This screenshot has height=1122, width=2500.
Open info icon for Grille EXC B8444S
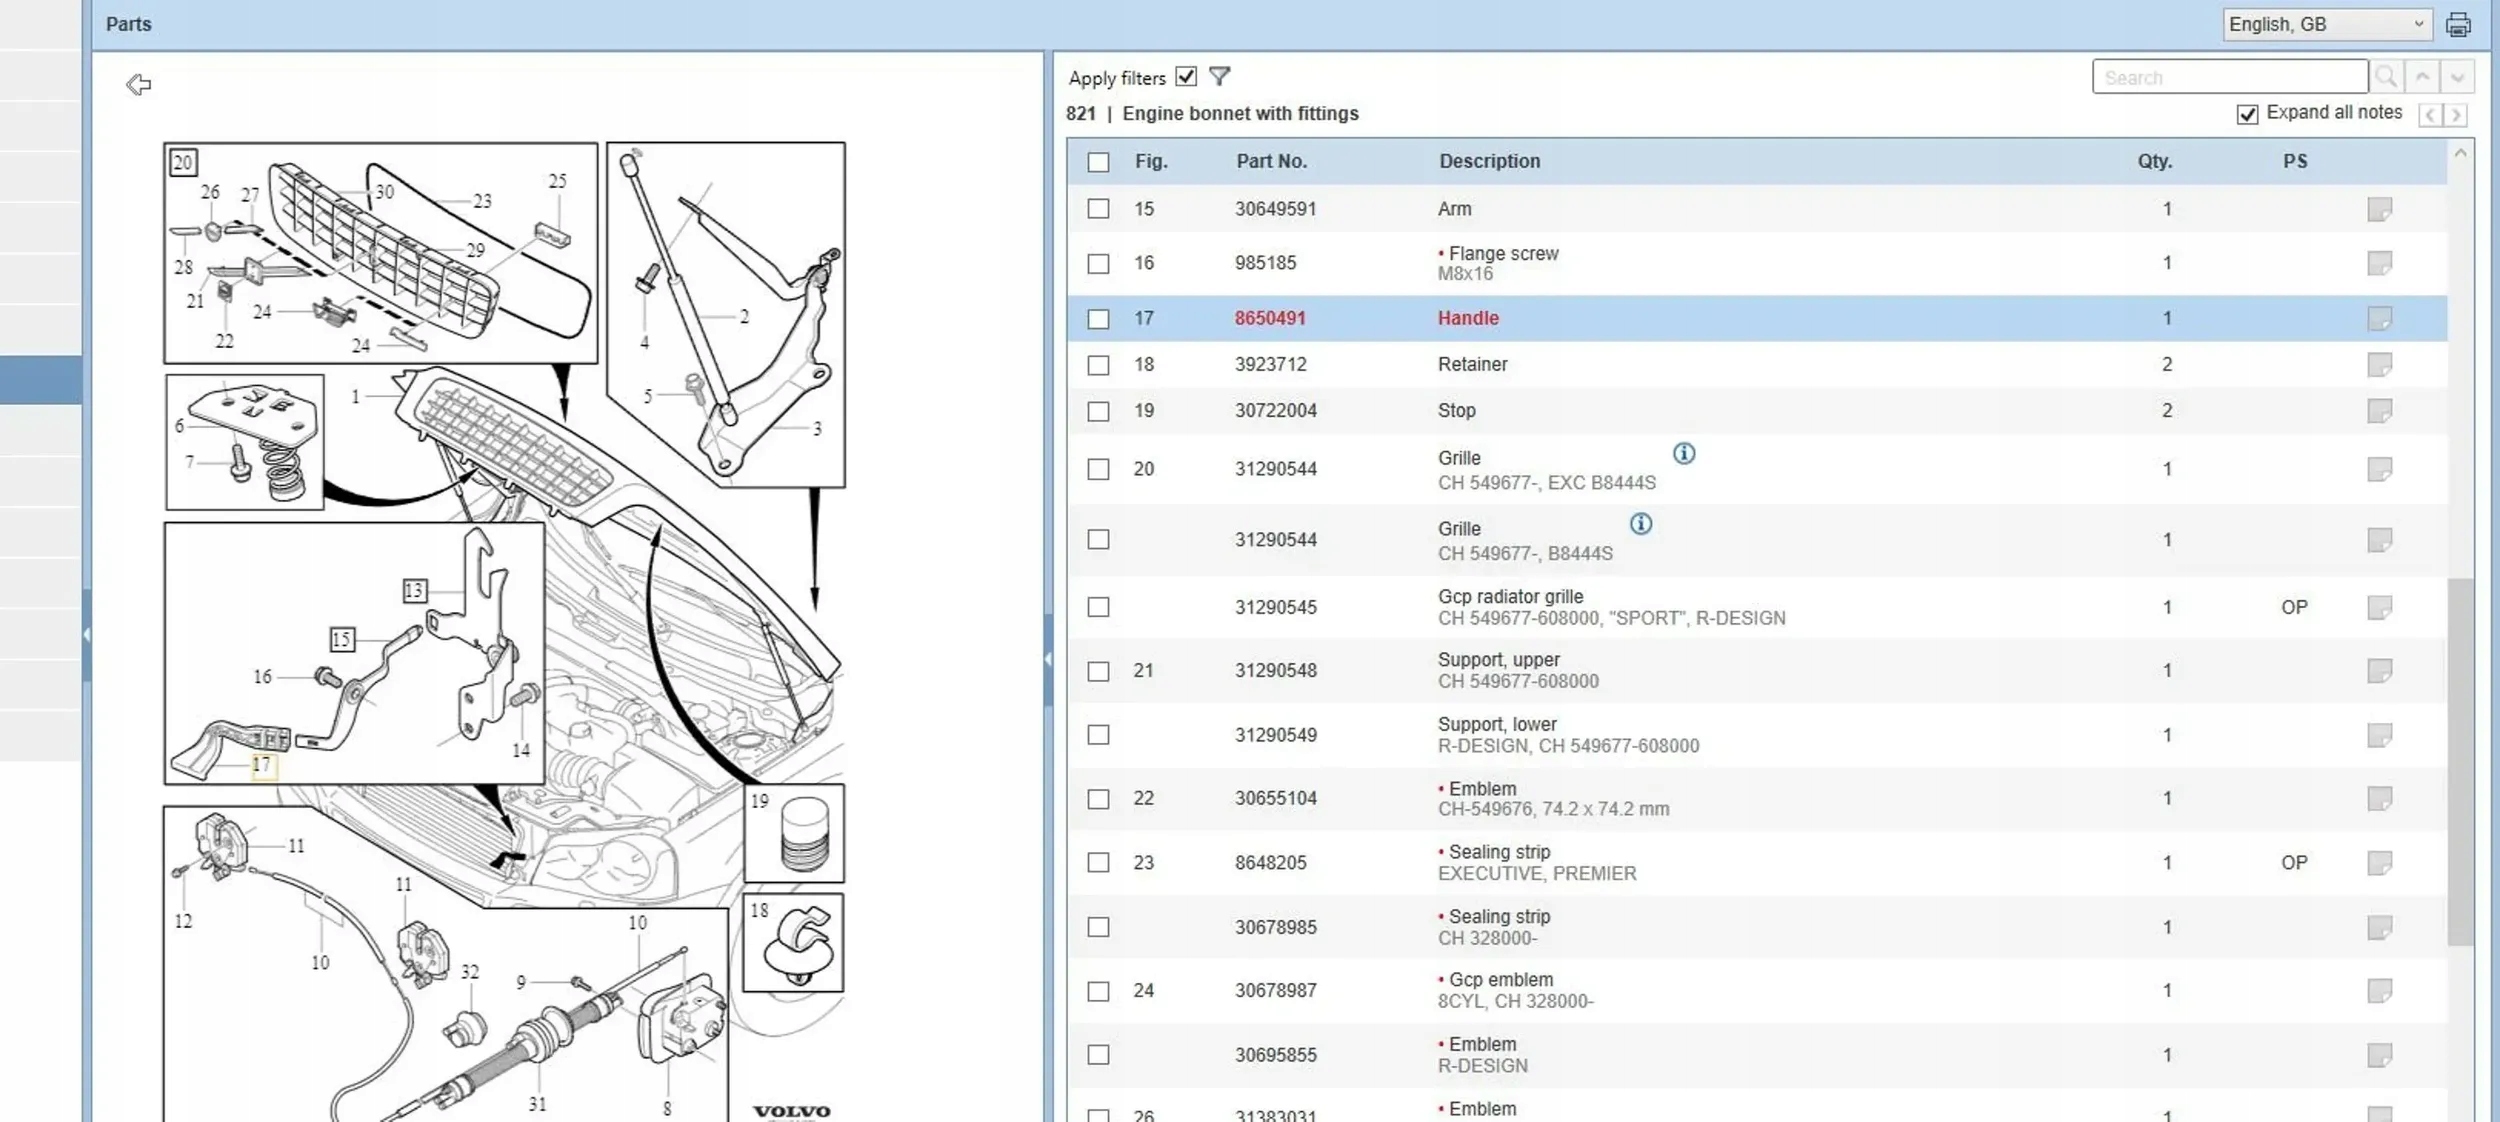1684,454
